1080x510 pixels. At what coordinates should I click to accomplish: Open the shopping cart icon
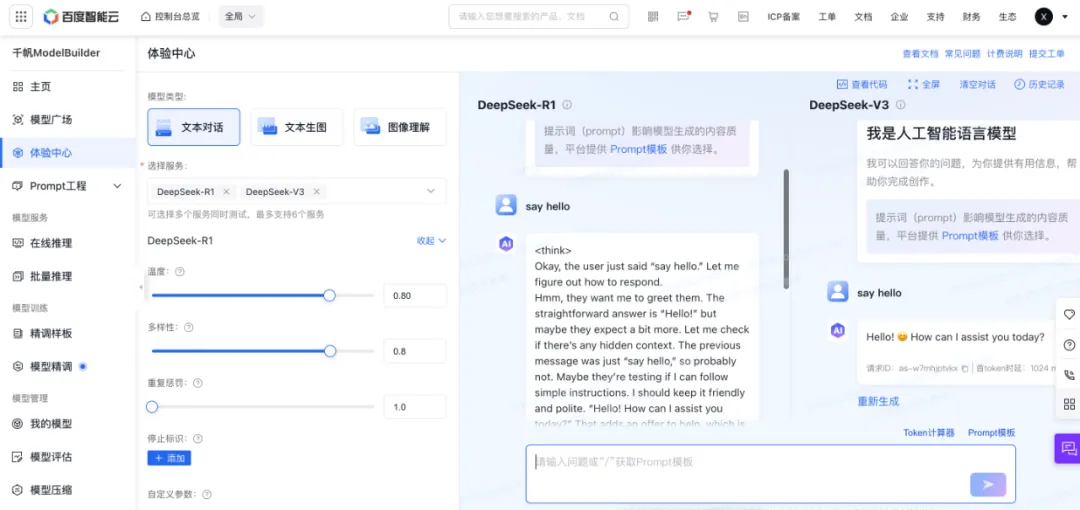tap(713, 17)
